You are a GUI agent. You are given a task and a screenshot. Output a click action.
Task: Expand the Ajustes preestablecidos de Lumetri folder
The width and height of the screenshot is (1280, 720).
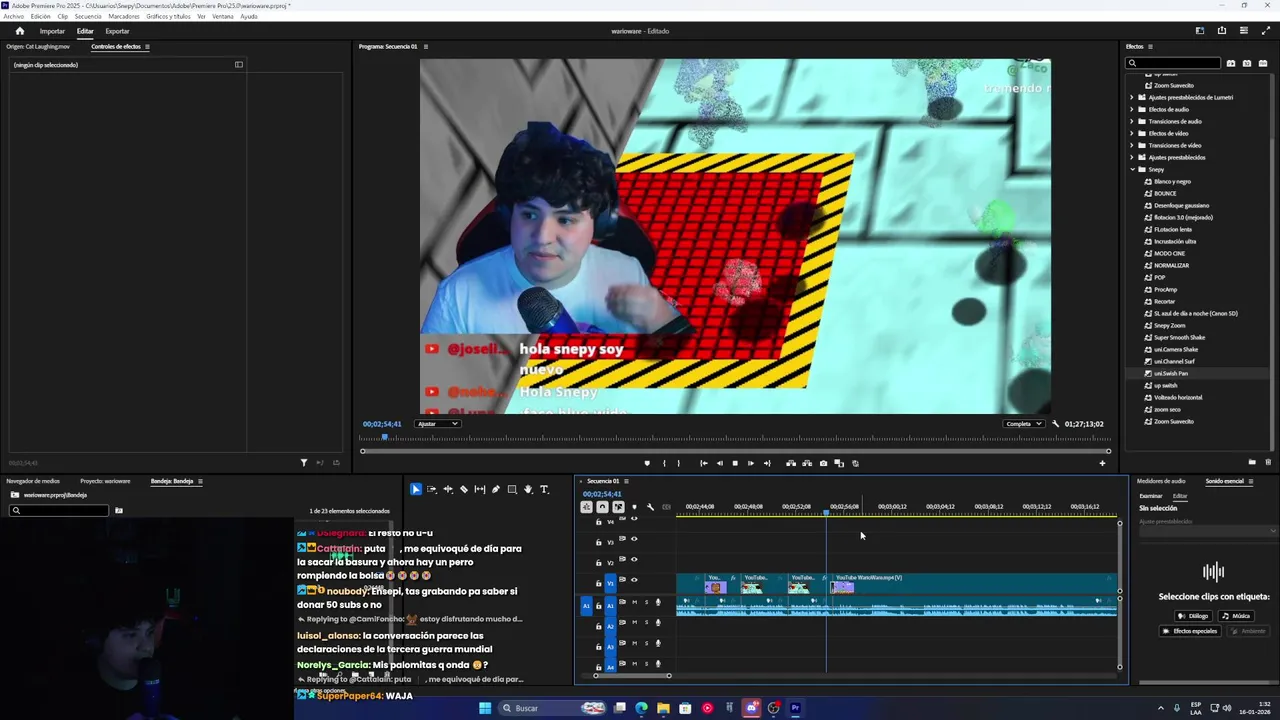point(1132,97)
